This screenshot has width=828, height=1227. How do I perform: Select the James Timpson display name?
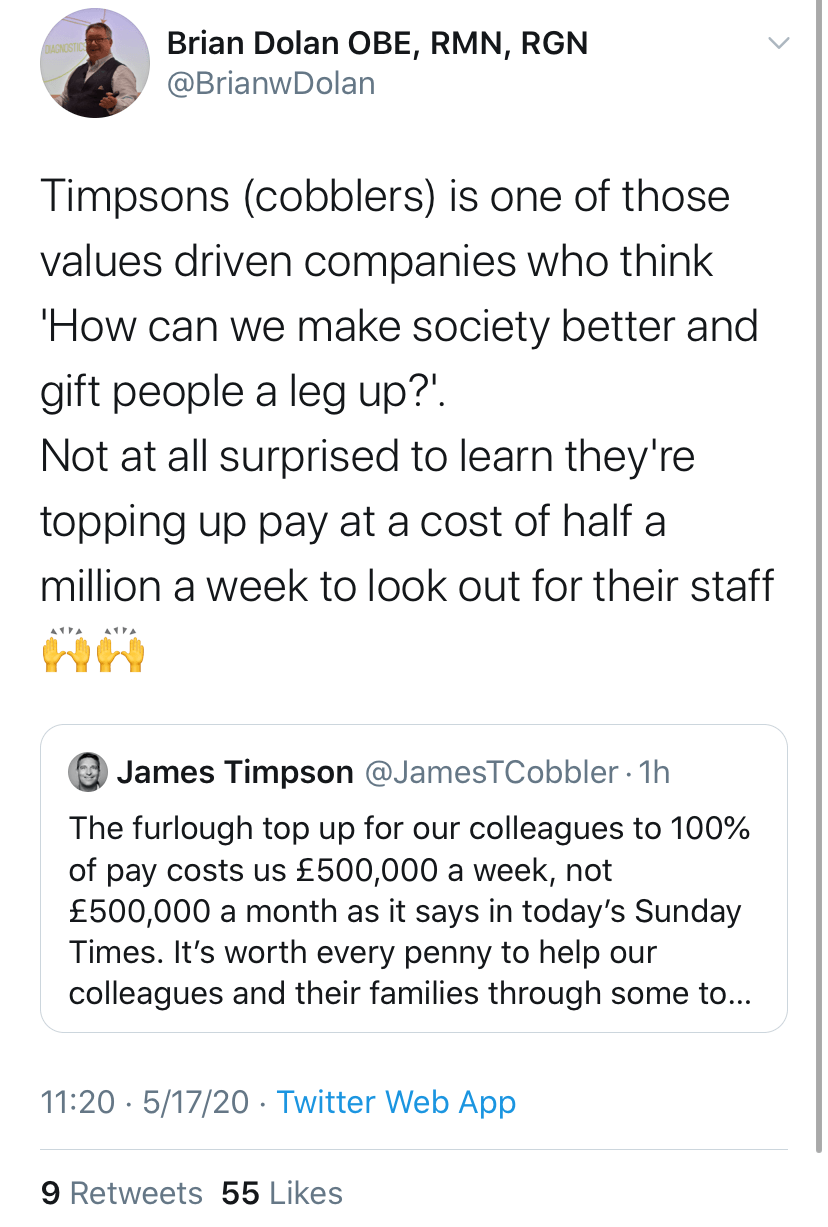tap(235, 772)
